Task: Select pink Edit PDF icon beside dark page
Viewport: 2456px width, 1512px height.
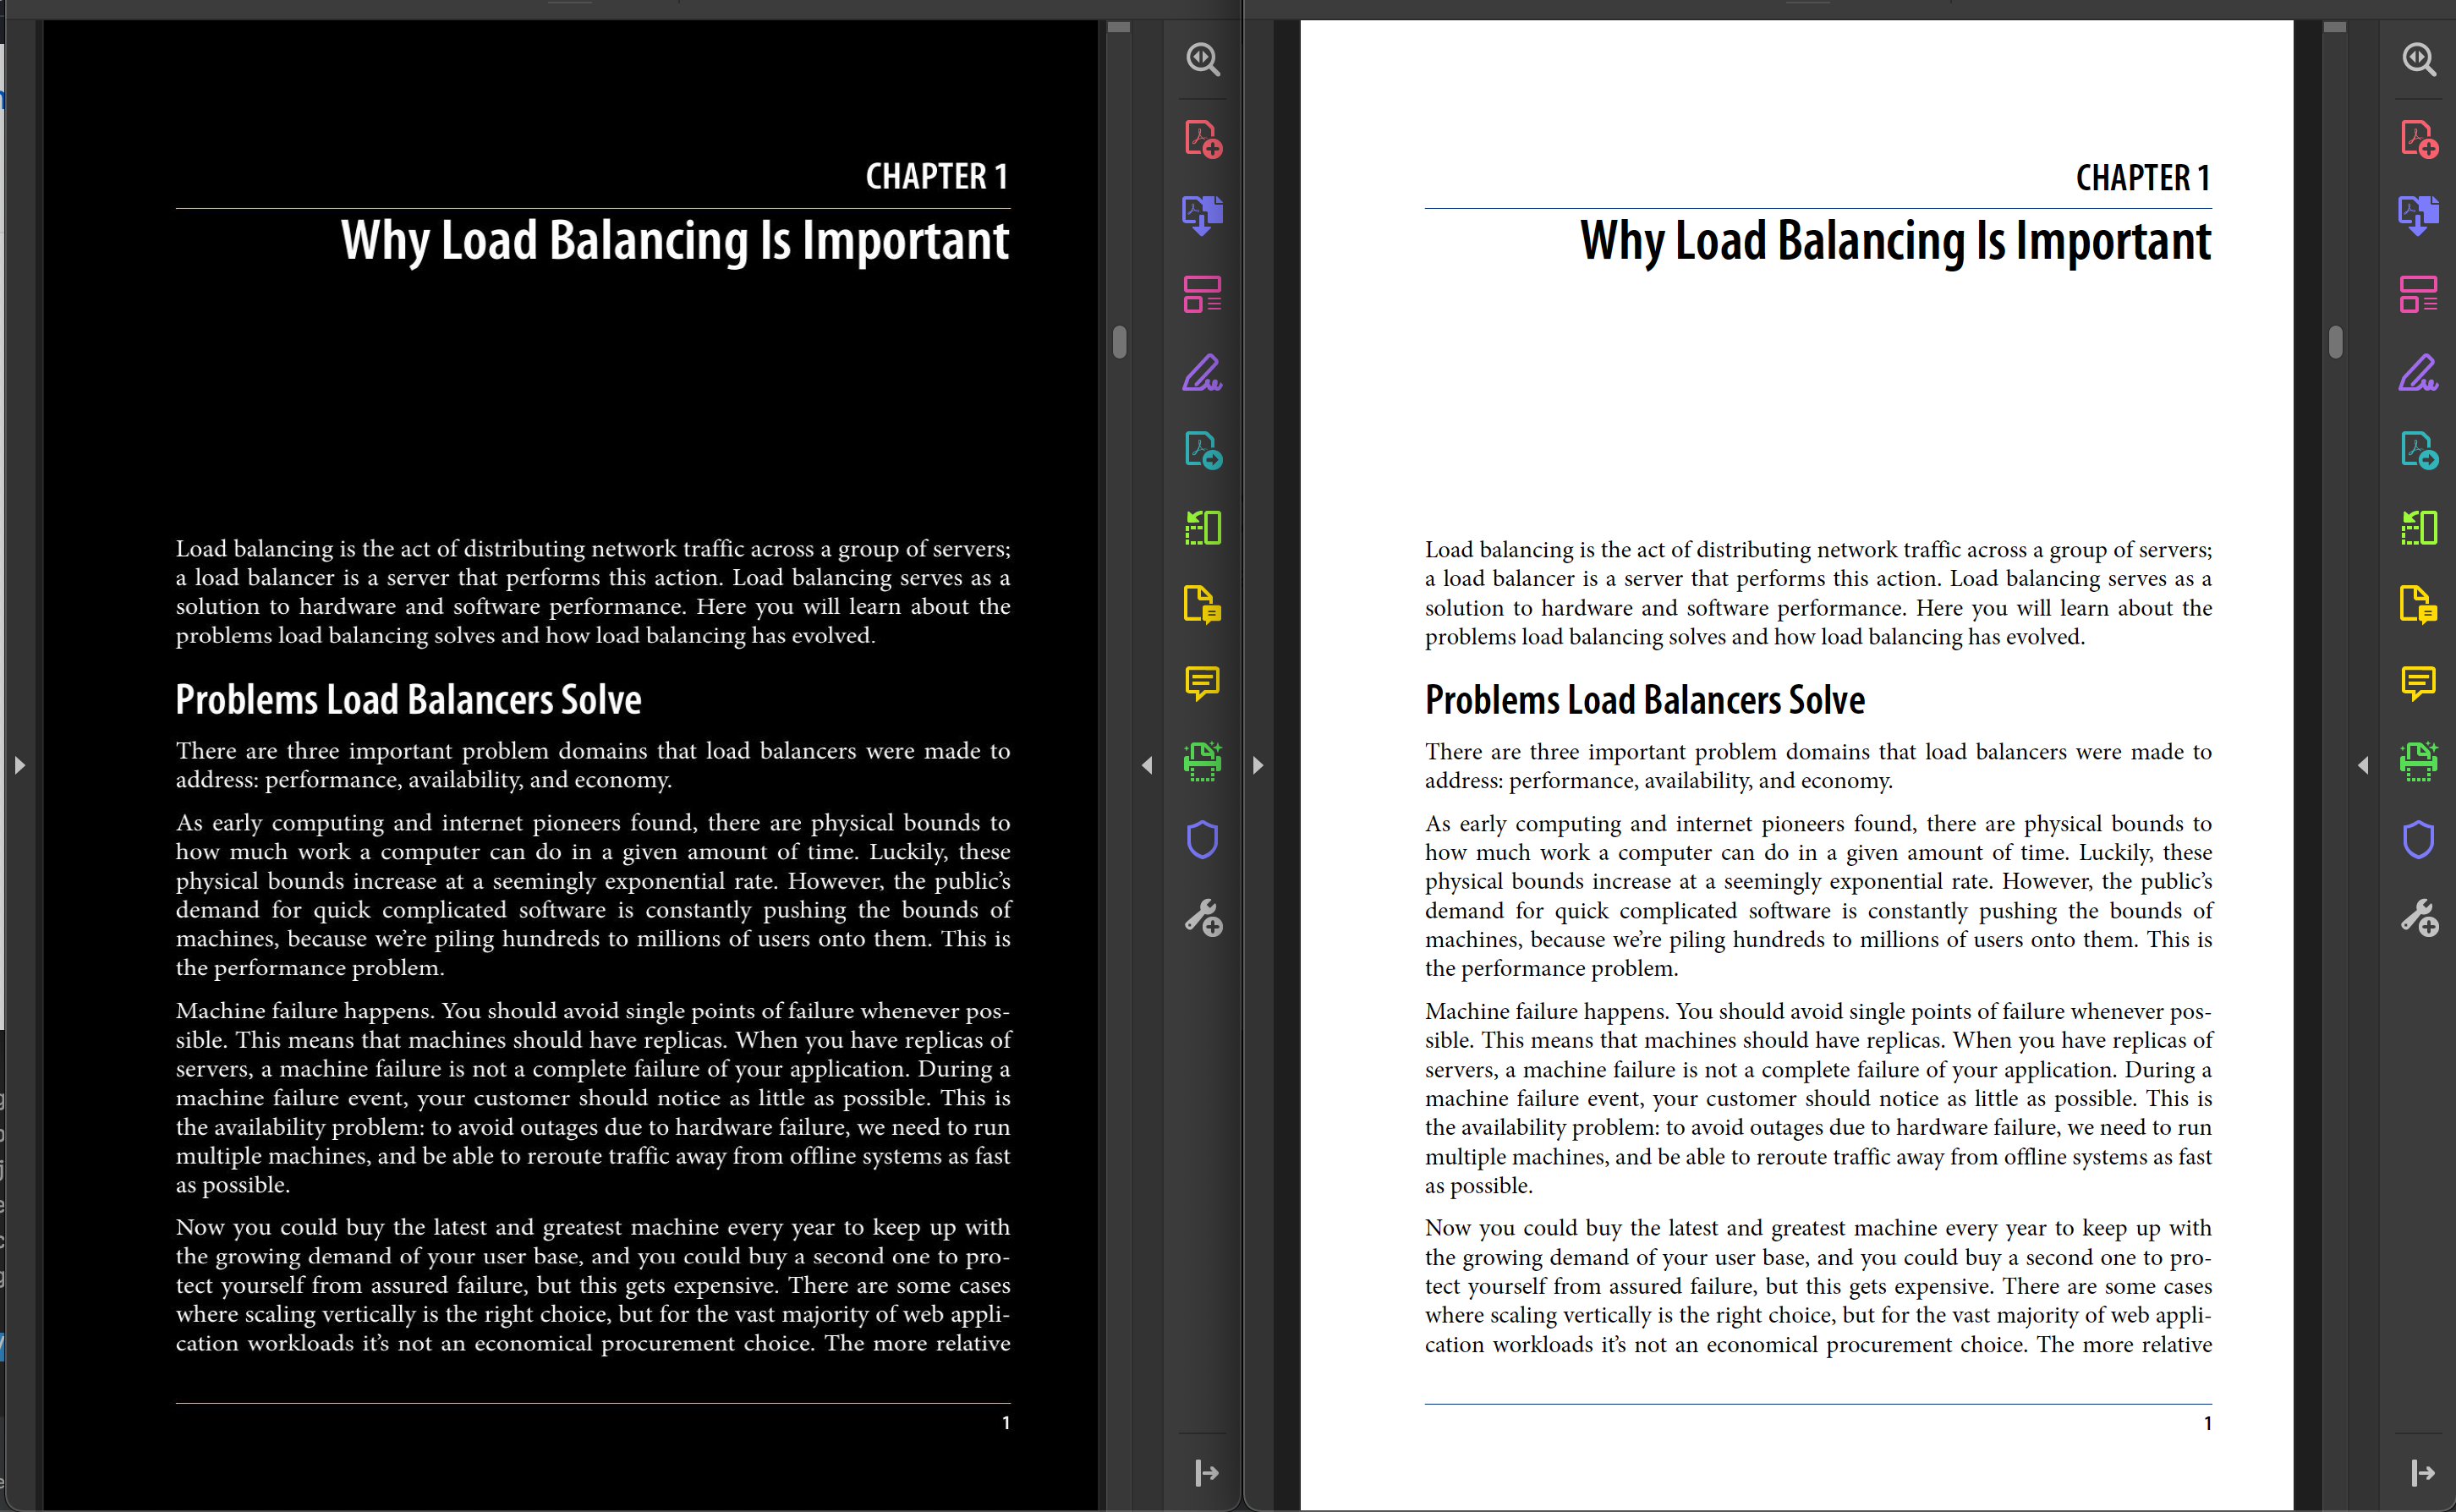Action: point(1203,294)
